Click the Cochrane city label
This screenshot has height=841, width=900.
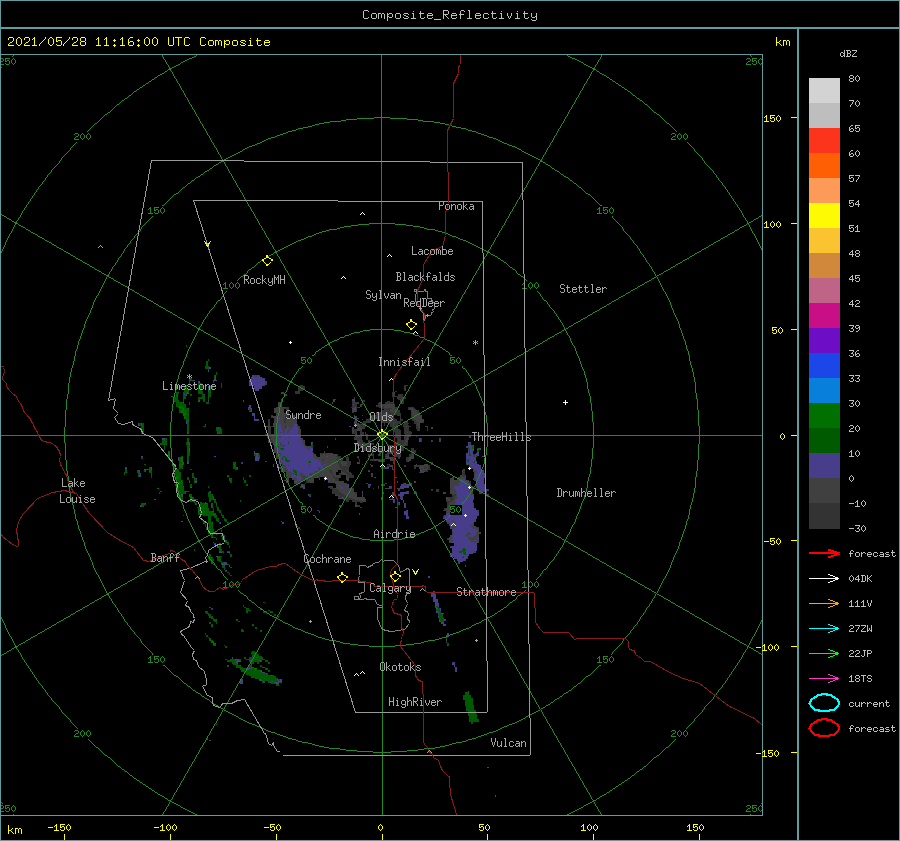[x=327, y=559]
